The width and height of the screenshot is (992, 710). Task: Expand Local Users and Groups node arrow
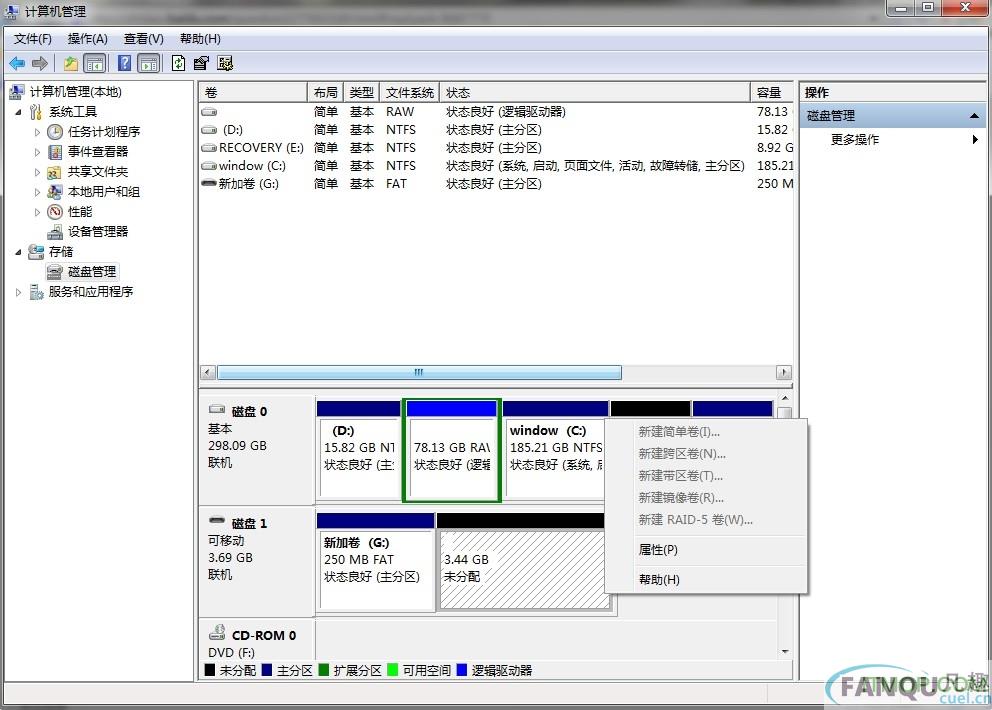click(x=37, y=192)
